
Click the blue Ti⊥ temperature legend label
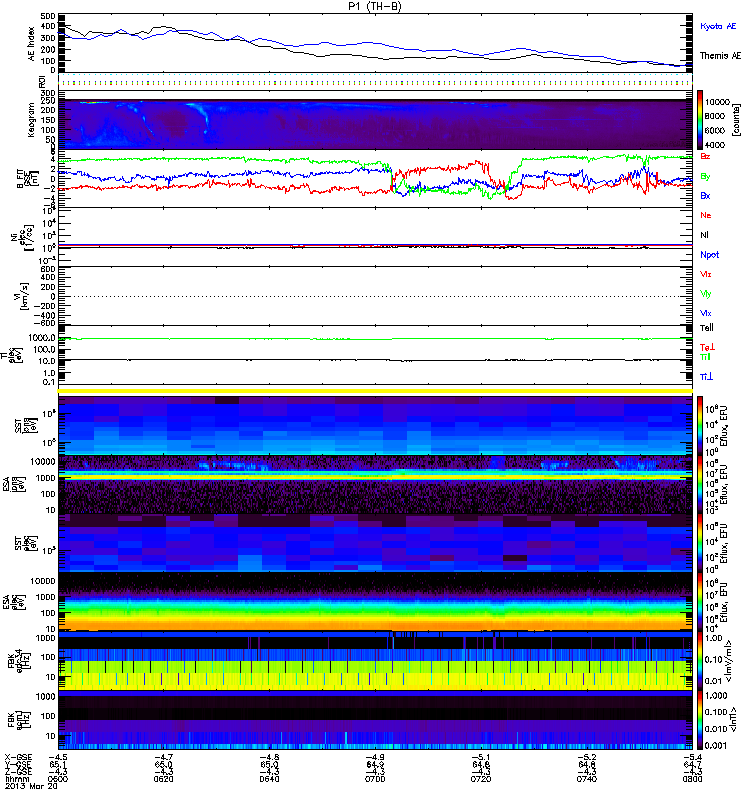(x=706, y=377)
